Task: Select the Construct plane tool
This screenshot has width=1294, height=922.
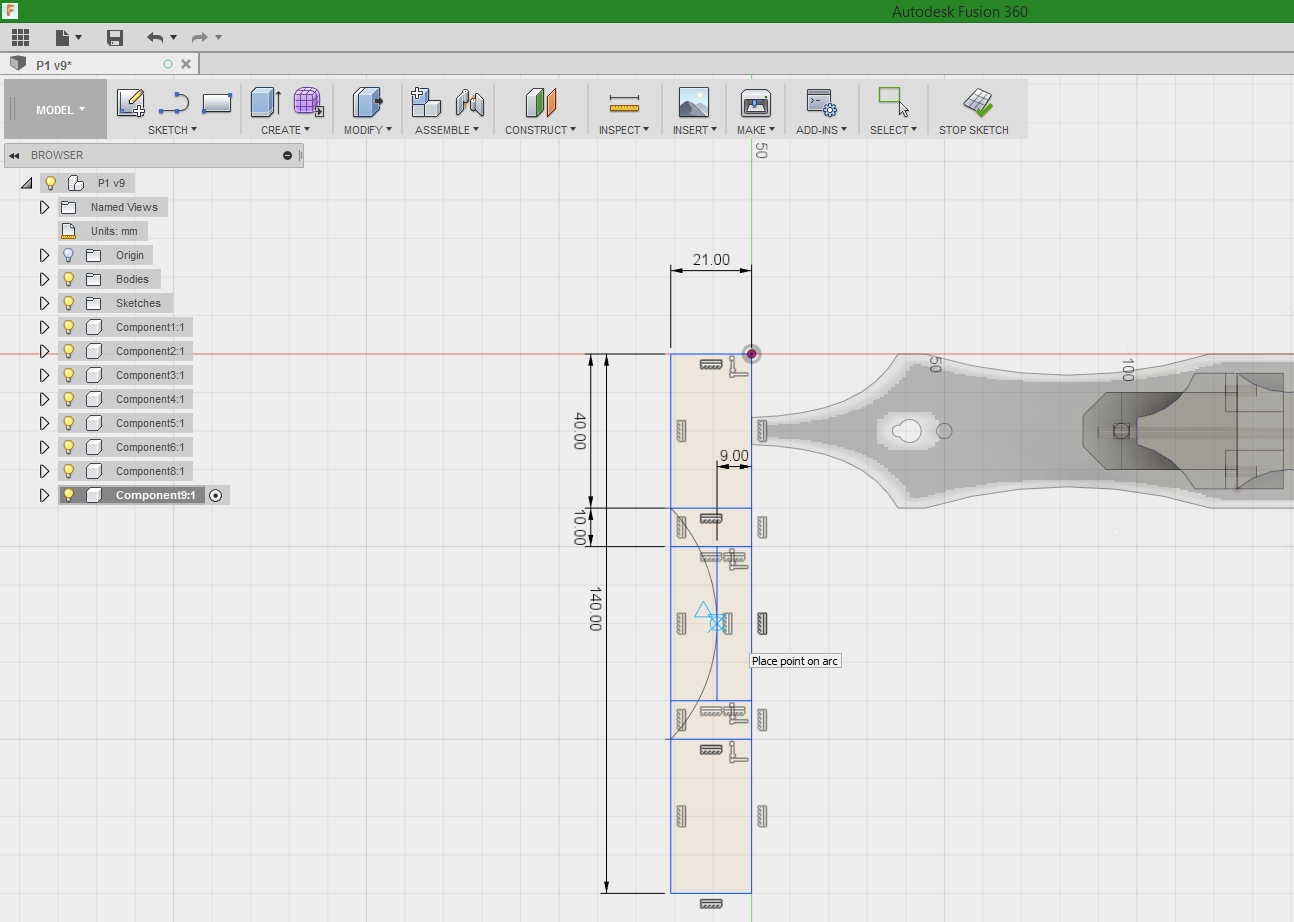Action: tap(540, 102)
